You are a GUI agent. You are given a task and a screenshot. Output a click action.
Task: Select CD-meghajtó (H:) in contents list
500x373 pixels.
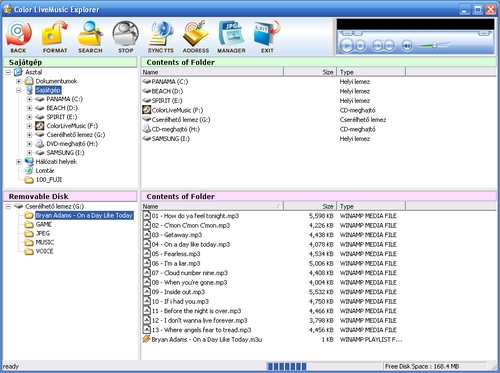click(175, 129)
